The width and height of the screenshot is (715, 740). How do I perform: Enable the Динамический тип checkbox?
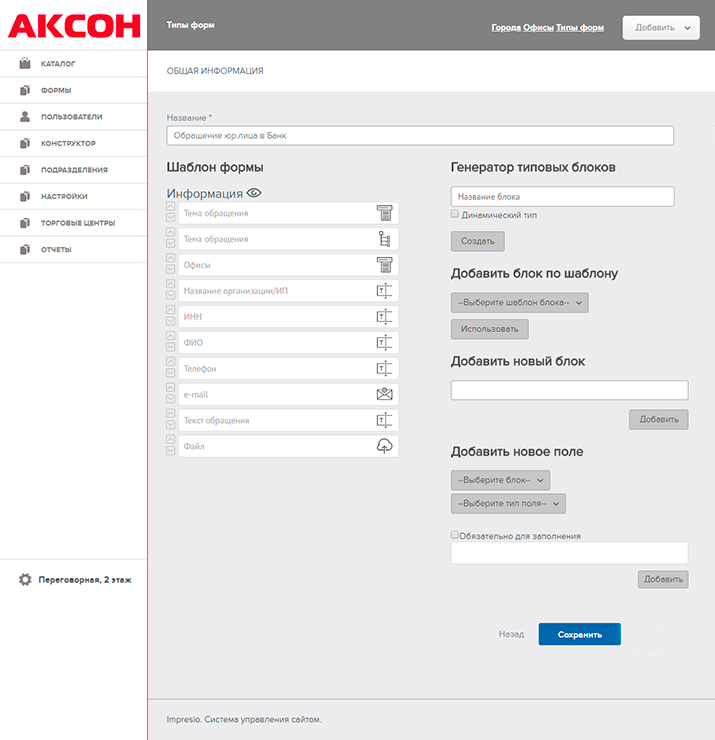(x=455, y=214)
